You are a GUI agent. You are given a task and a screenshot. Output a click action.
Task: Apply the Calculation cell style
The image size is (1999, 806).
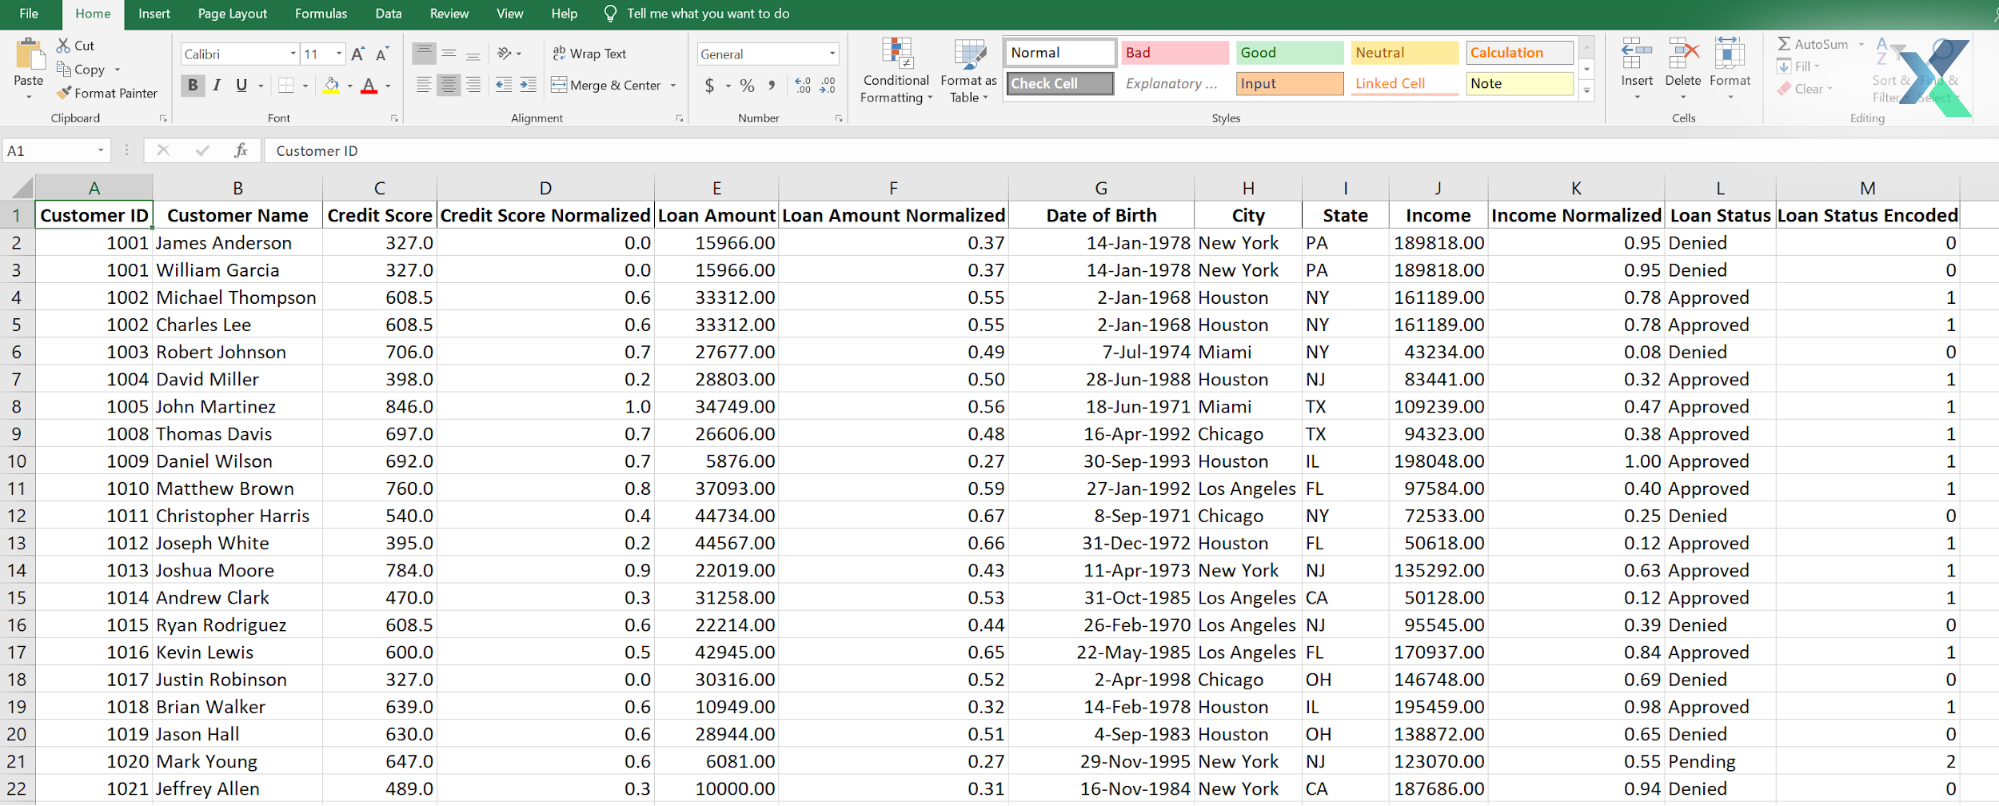point(1520,53)
